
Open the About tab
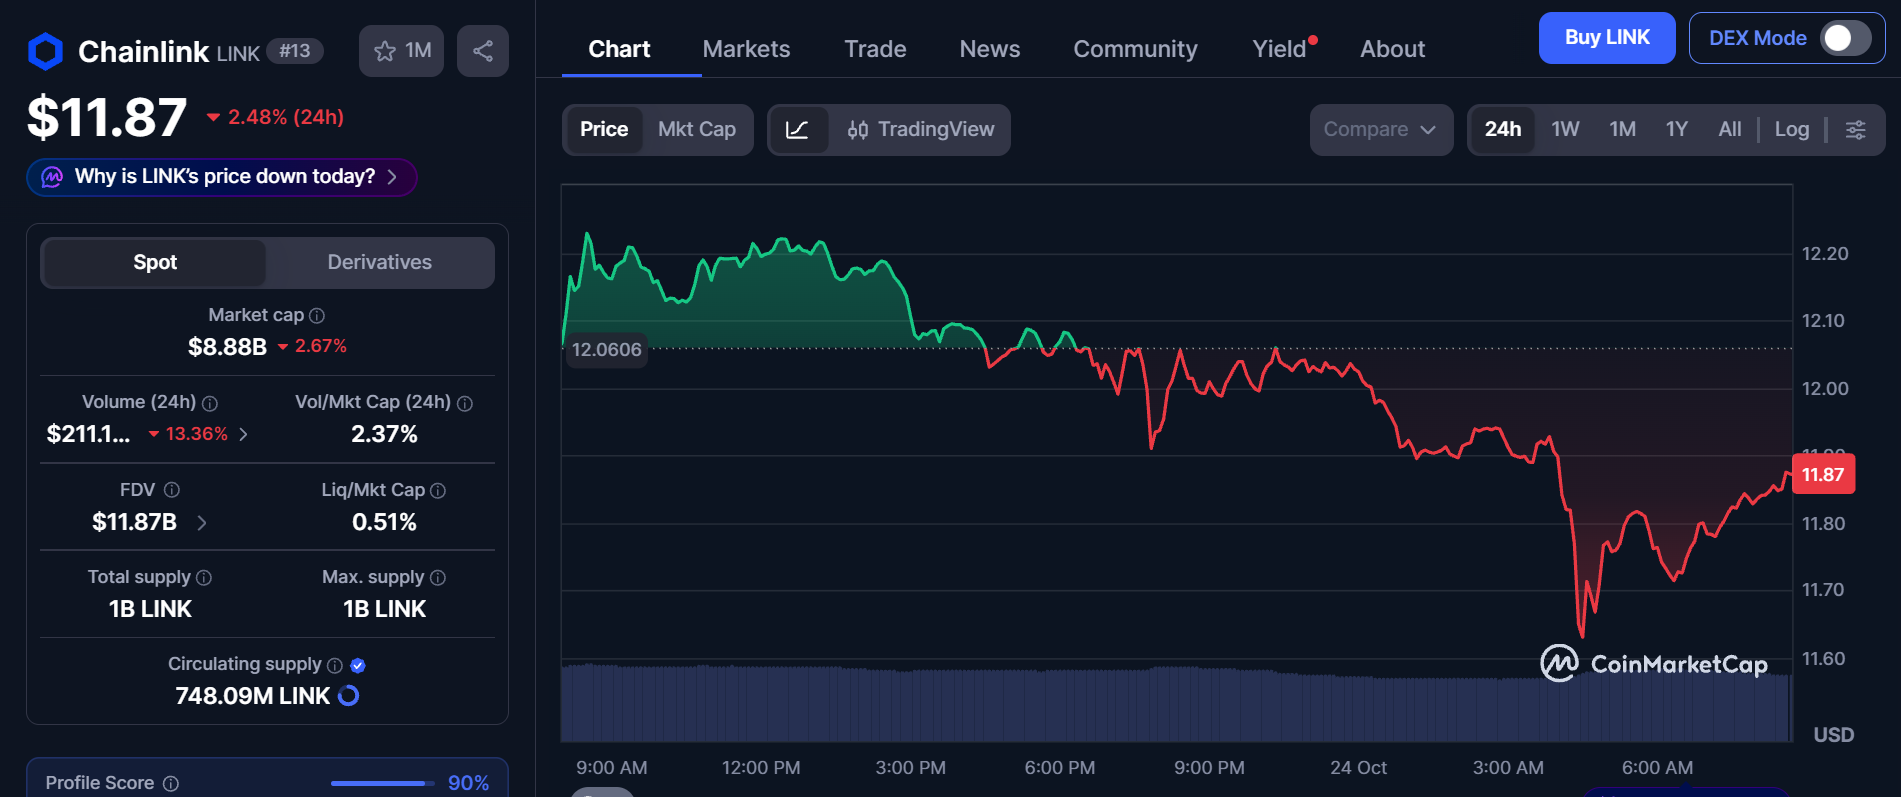(1392, 49)
